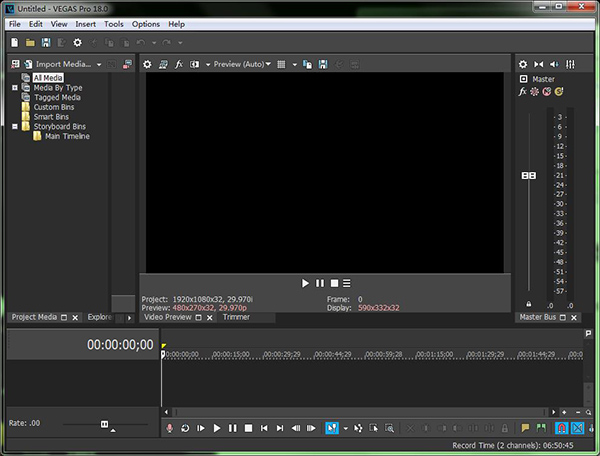Screen dimensions: 600x456
Task: Expand the Media By Type tree node
Action: (15, 88)
